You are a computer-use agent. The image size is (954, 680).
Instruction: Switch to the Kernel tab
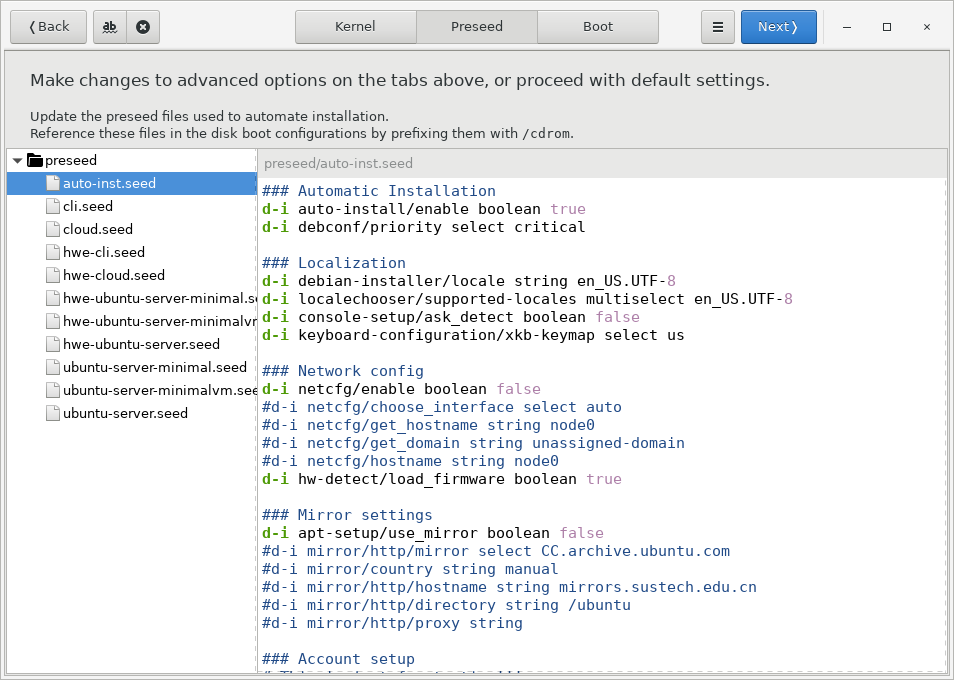[355, 27]
